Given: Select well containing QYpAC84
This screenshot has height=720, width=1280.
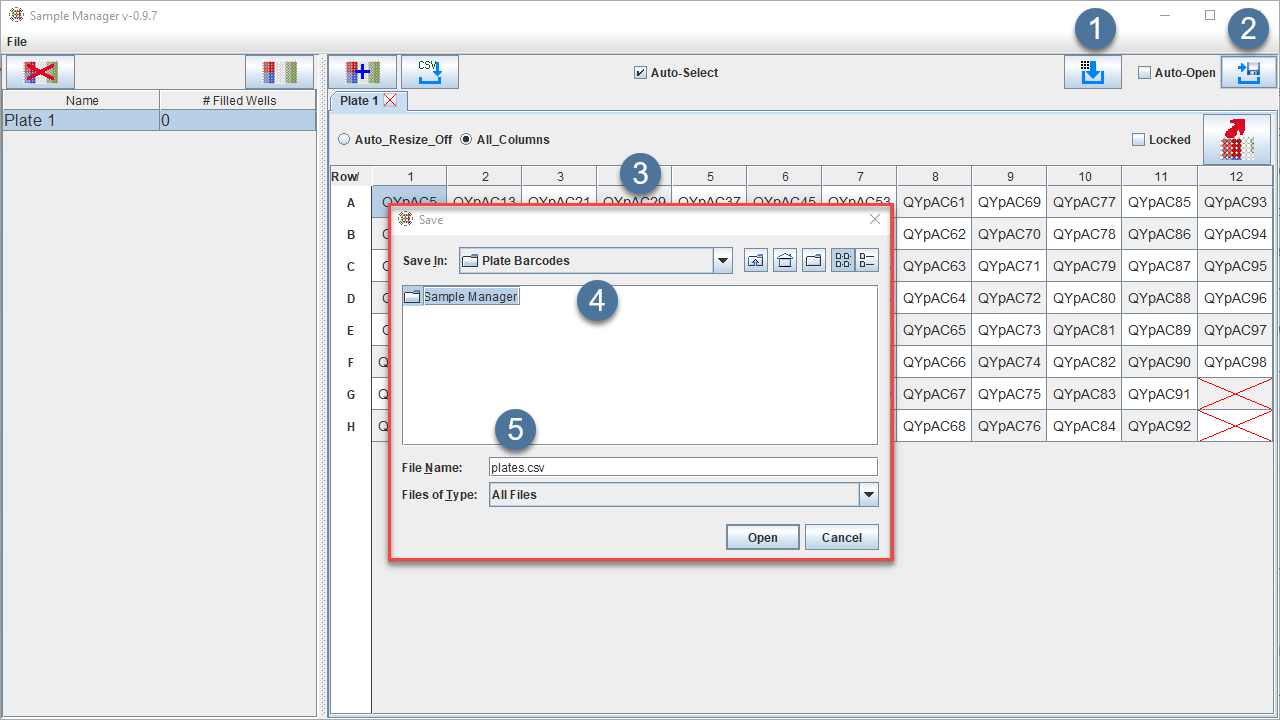Looking at the screenshot, I should pyautogui.click(x=1084, y=426).
